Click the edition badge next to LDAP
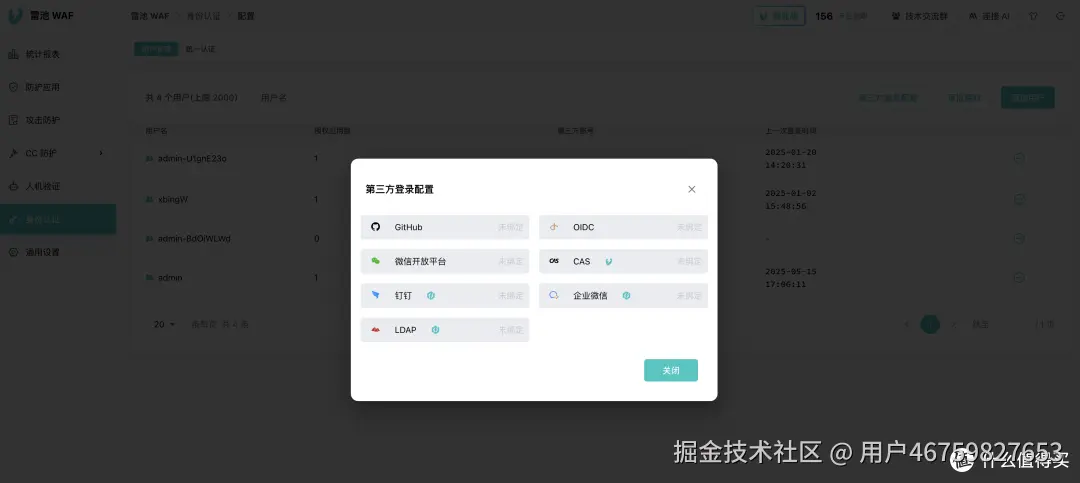This screenshot has width=1080, height=483. [x=435, y=330]
